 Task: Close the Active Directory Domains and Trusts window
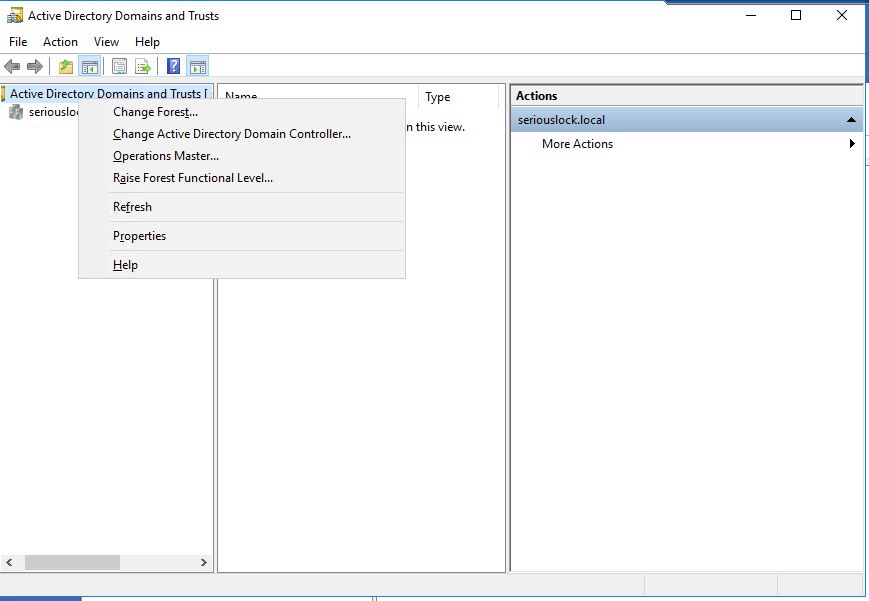point(842,16)
